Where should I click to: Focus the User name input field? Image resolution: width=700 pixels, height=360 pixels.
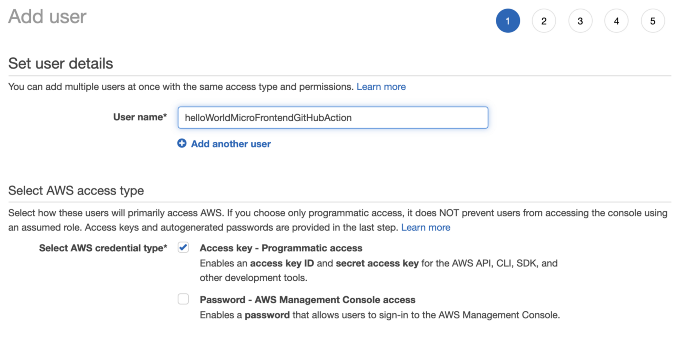click(333, 117)
